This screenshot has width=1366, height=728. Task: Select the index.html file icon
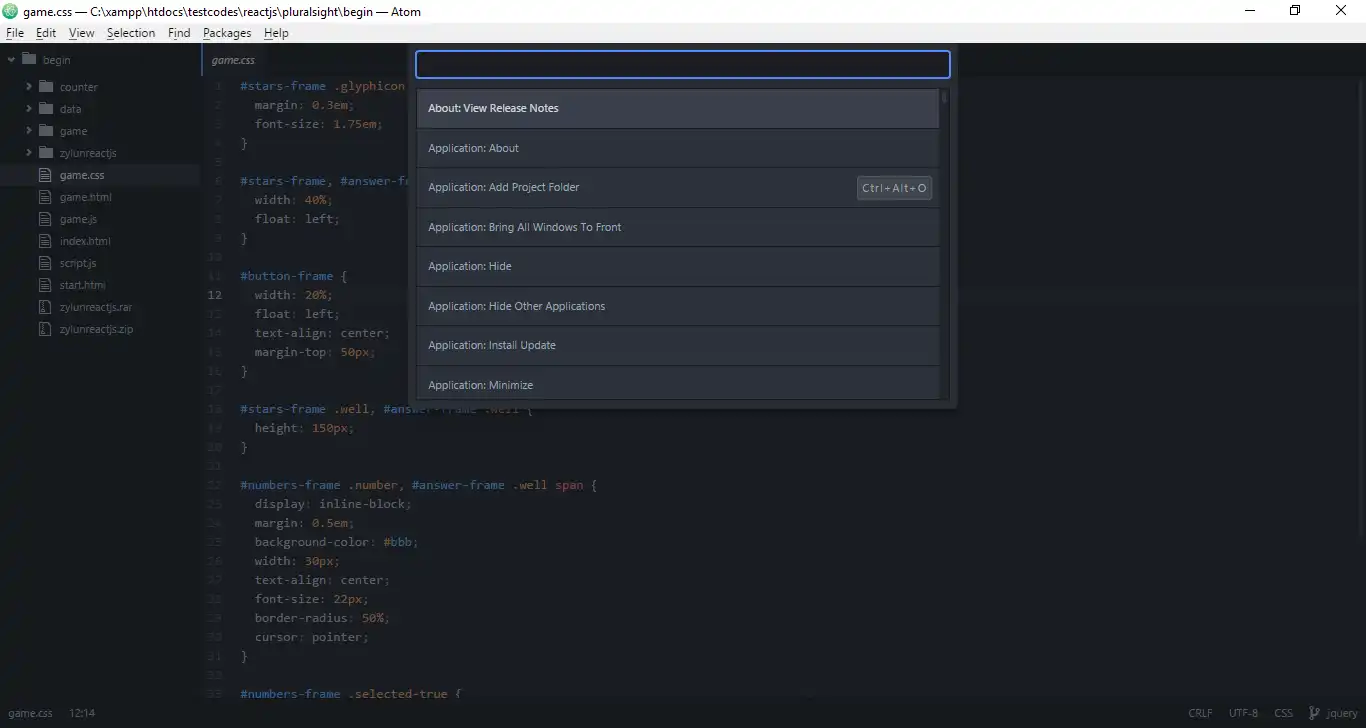[x=46, y=240]
